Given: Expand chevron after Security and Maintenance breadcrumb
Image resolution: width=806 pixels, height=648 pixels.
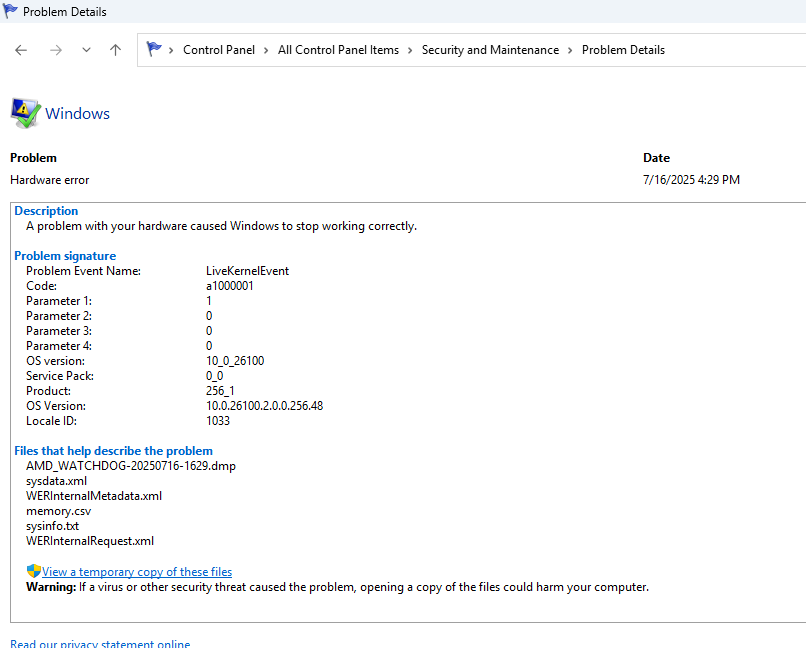Looking at the screenshot, I should [x=571, y=50].
